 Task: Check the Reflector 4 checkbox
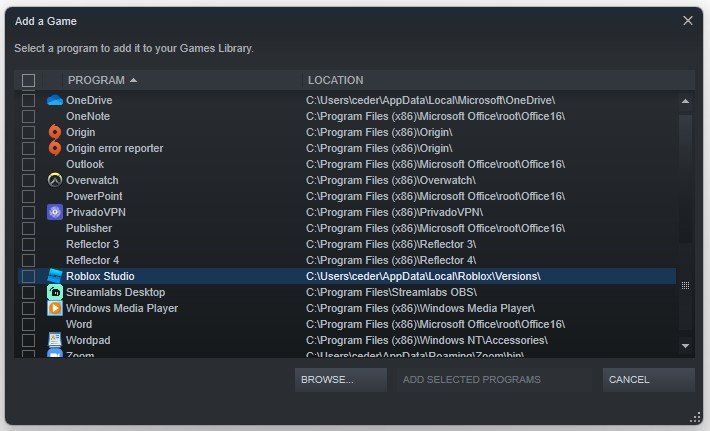pos(29,260)
